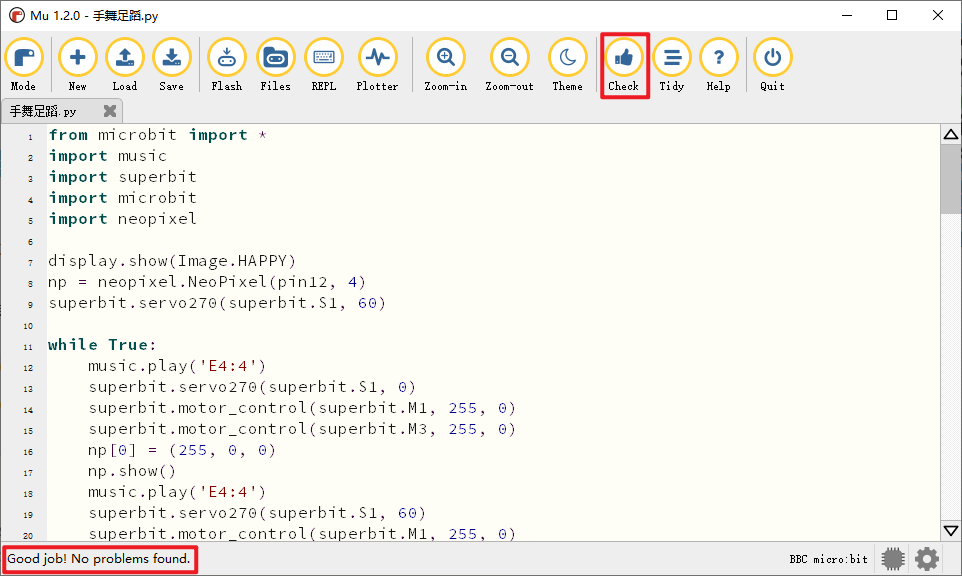Screen dimensions: 962x576
Task: Open the Plotter
Action: 377,64
